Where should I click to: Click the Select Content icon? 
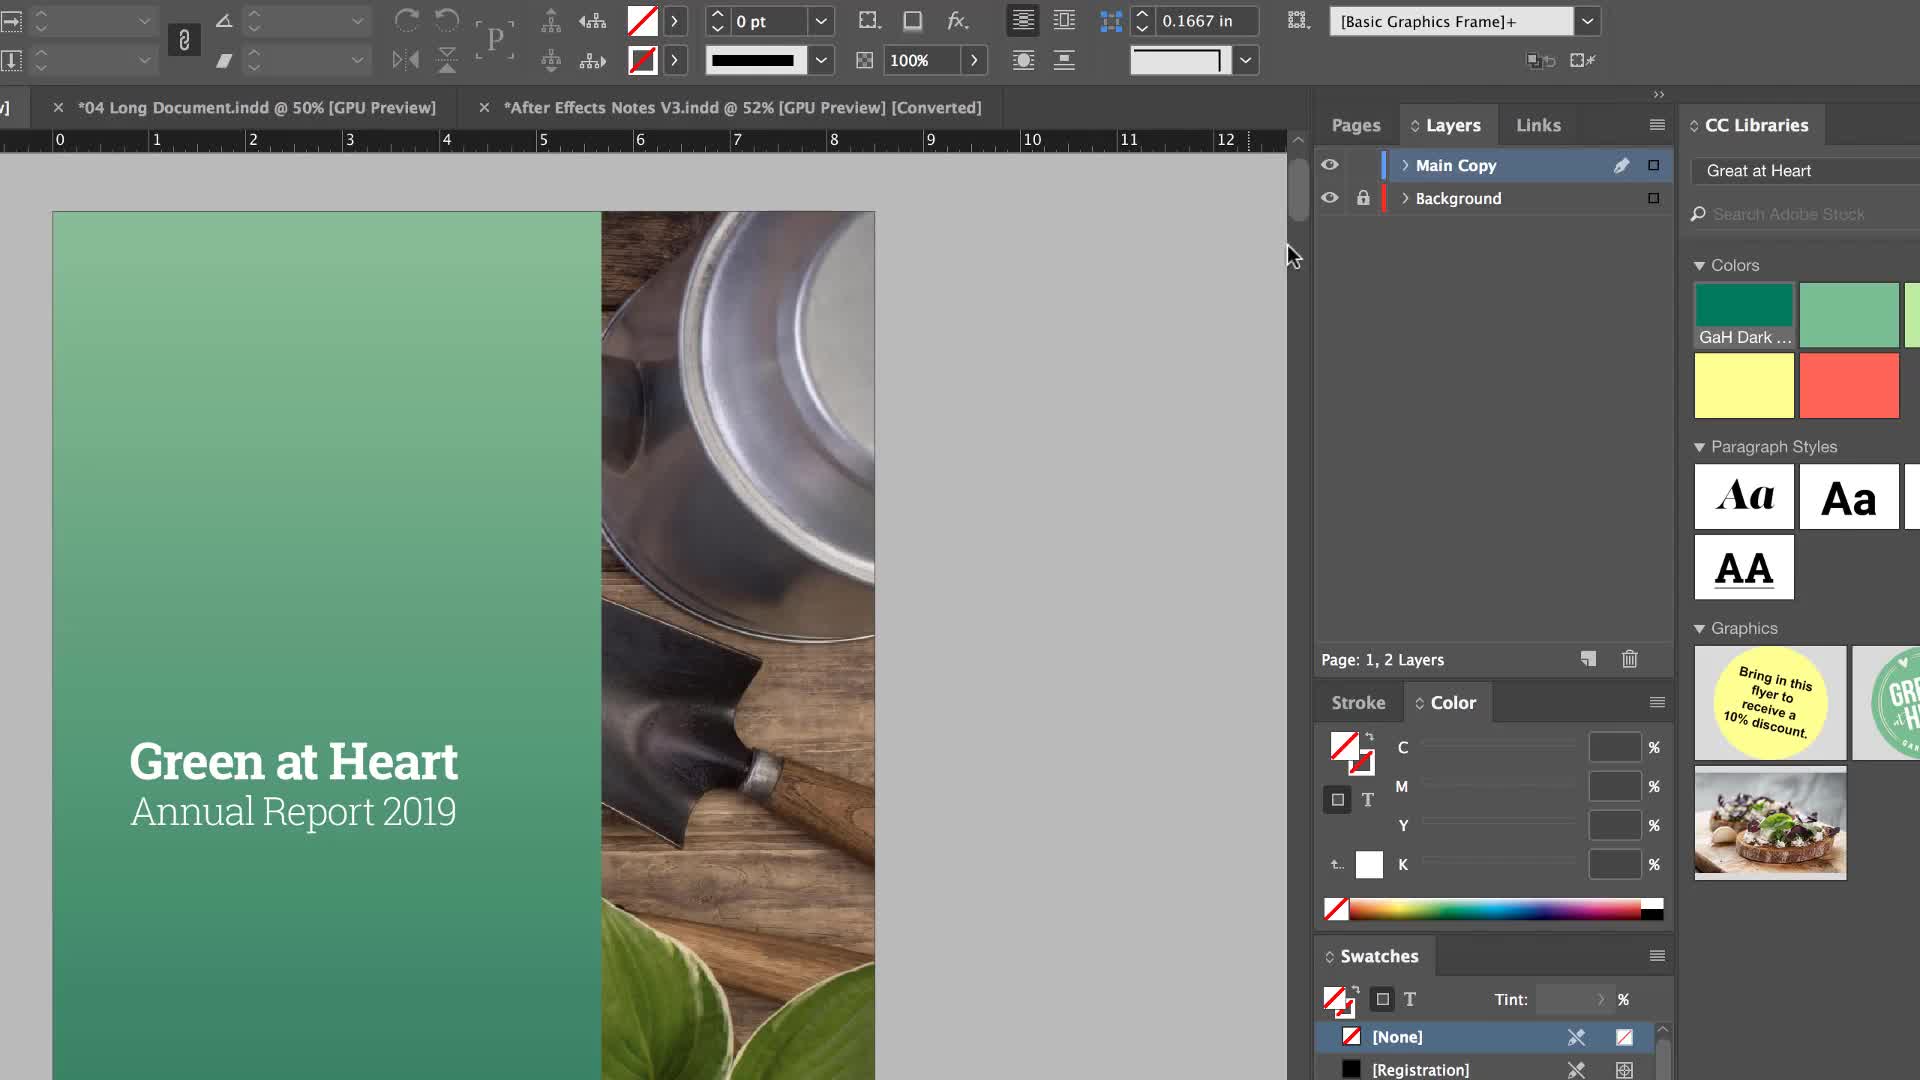tap(551, 60)
